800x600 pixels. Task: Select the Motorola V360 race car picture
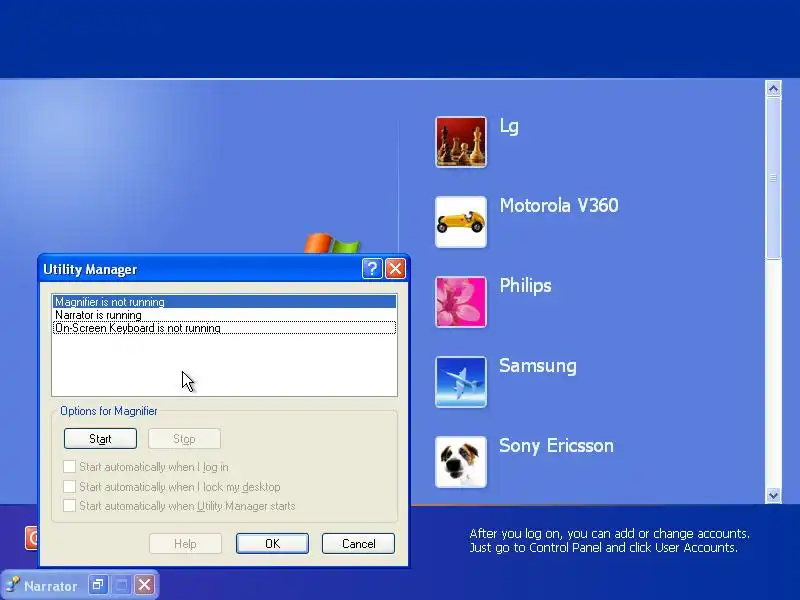click(461, 222)
